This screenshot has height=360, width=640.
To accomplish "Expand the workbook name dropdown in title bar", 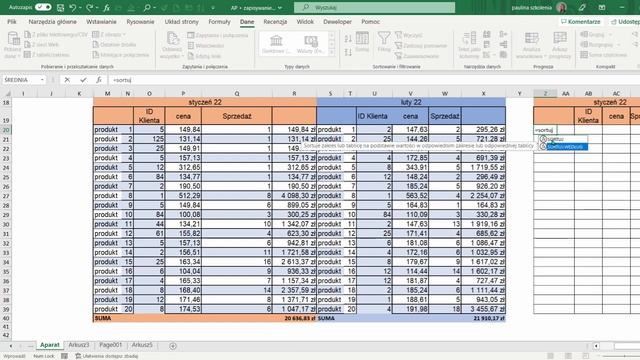I will (280, 8).
